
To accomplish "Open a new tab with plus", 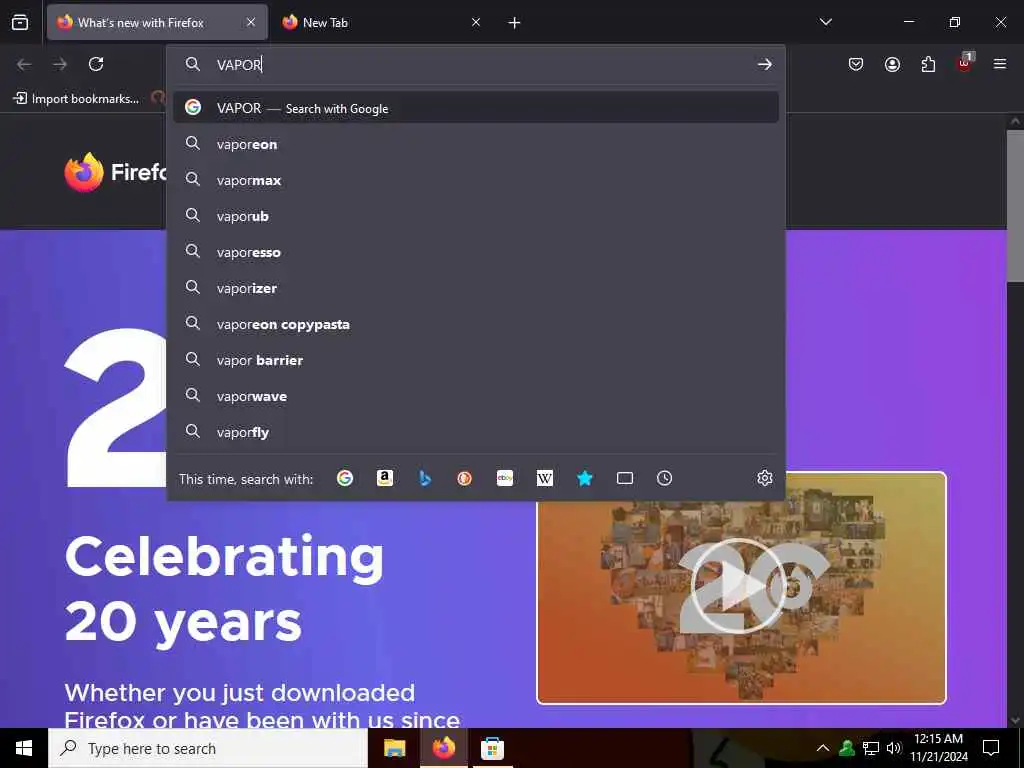I will click(x=514, y=23).
